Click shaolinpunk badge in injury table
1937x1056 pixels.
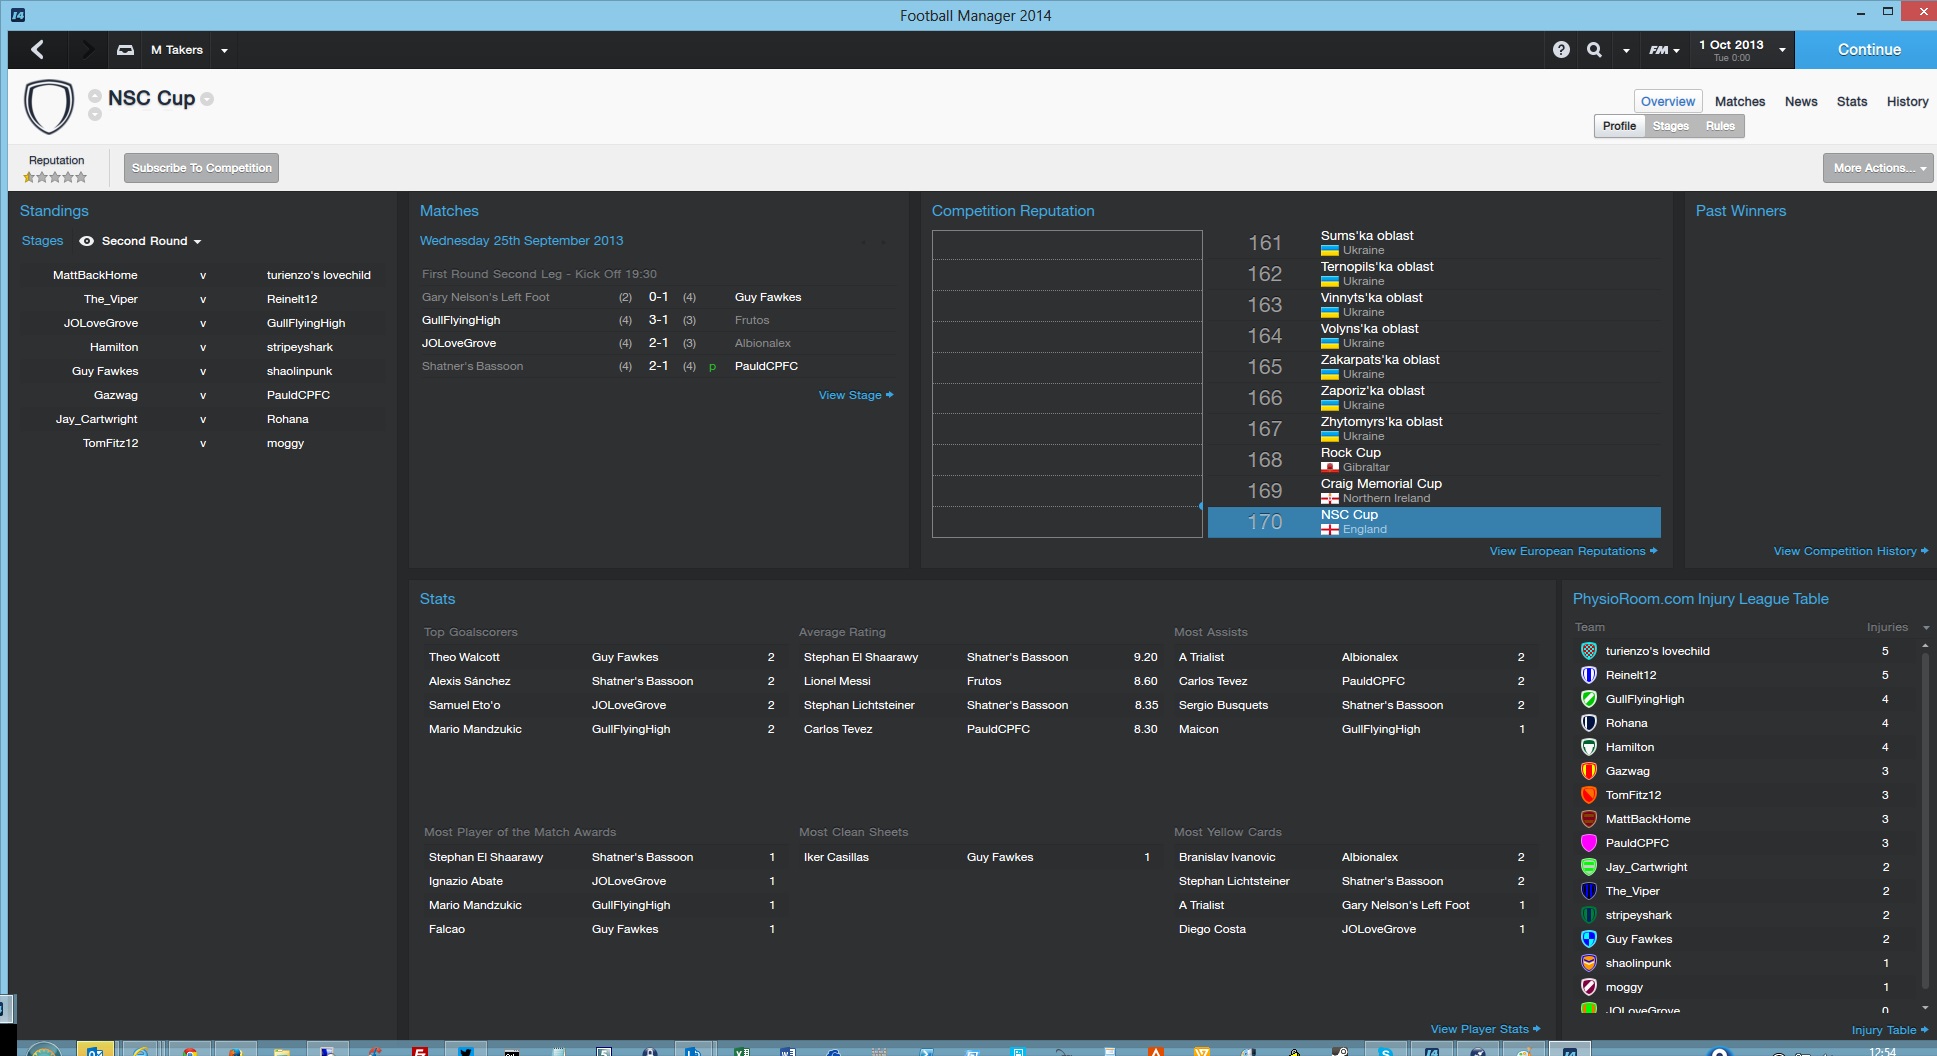click(x=1588, y=963)
